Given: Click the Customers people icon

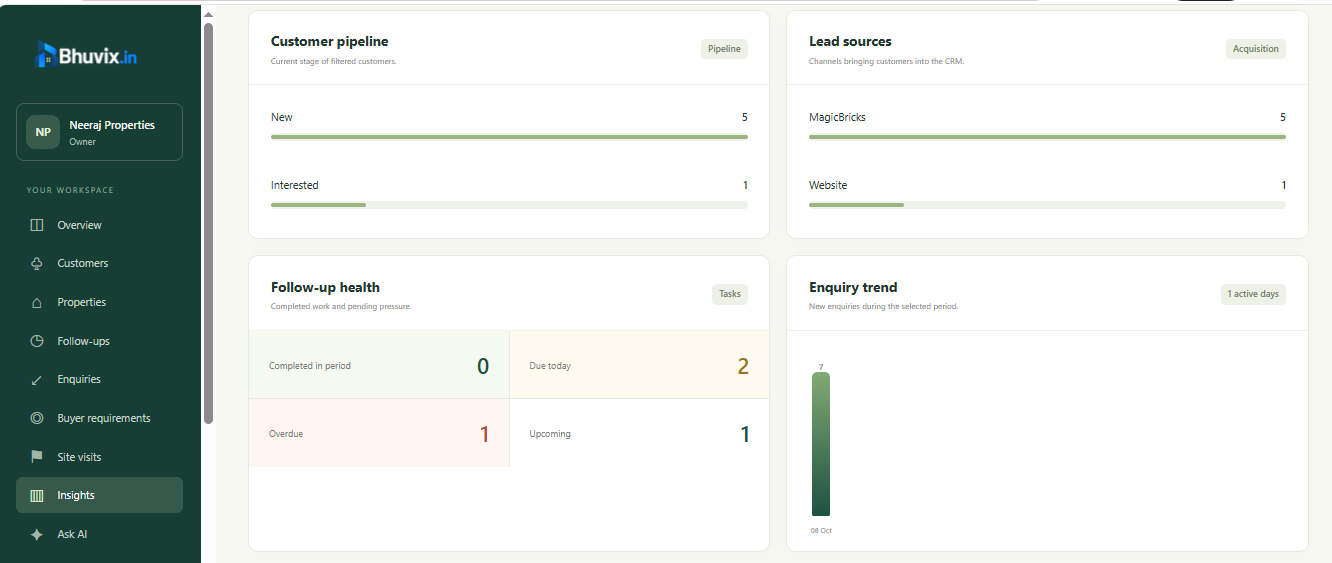Looking at the screenshot, I should (37, 263).
